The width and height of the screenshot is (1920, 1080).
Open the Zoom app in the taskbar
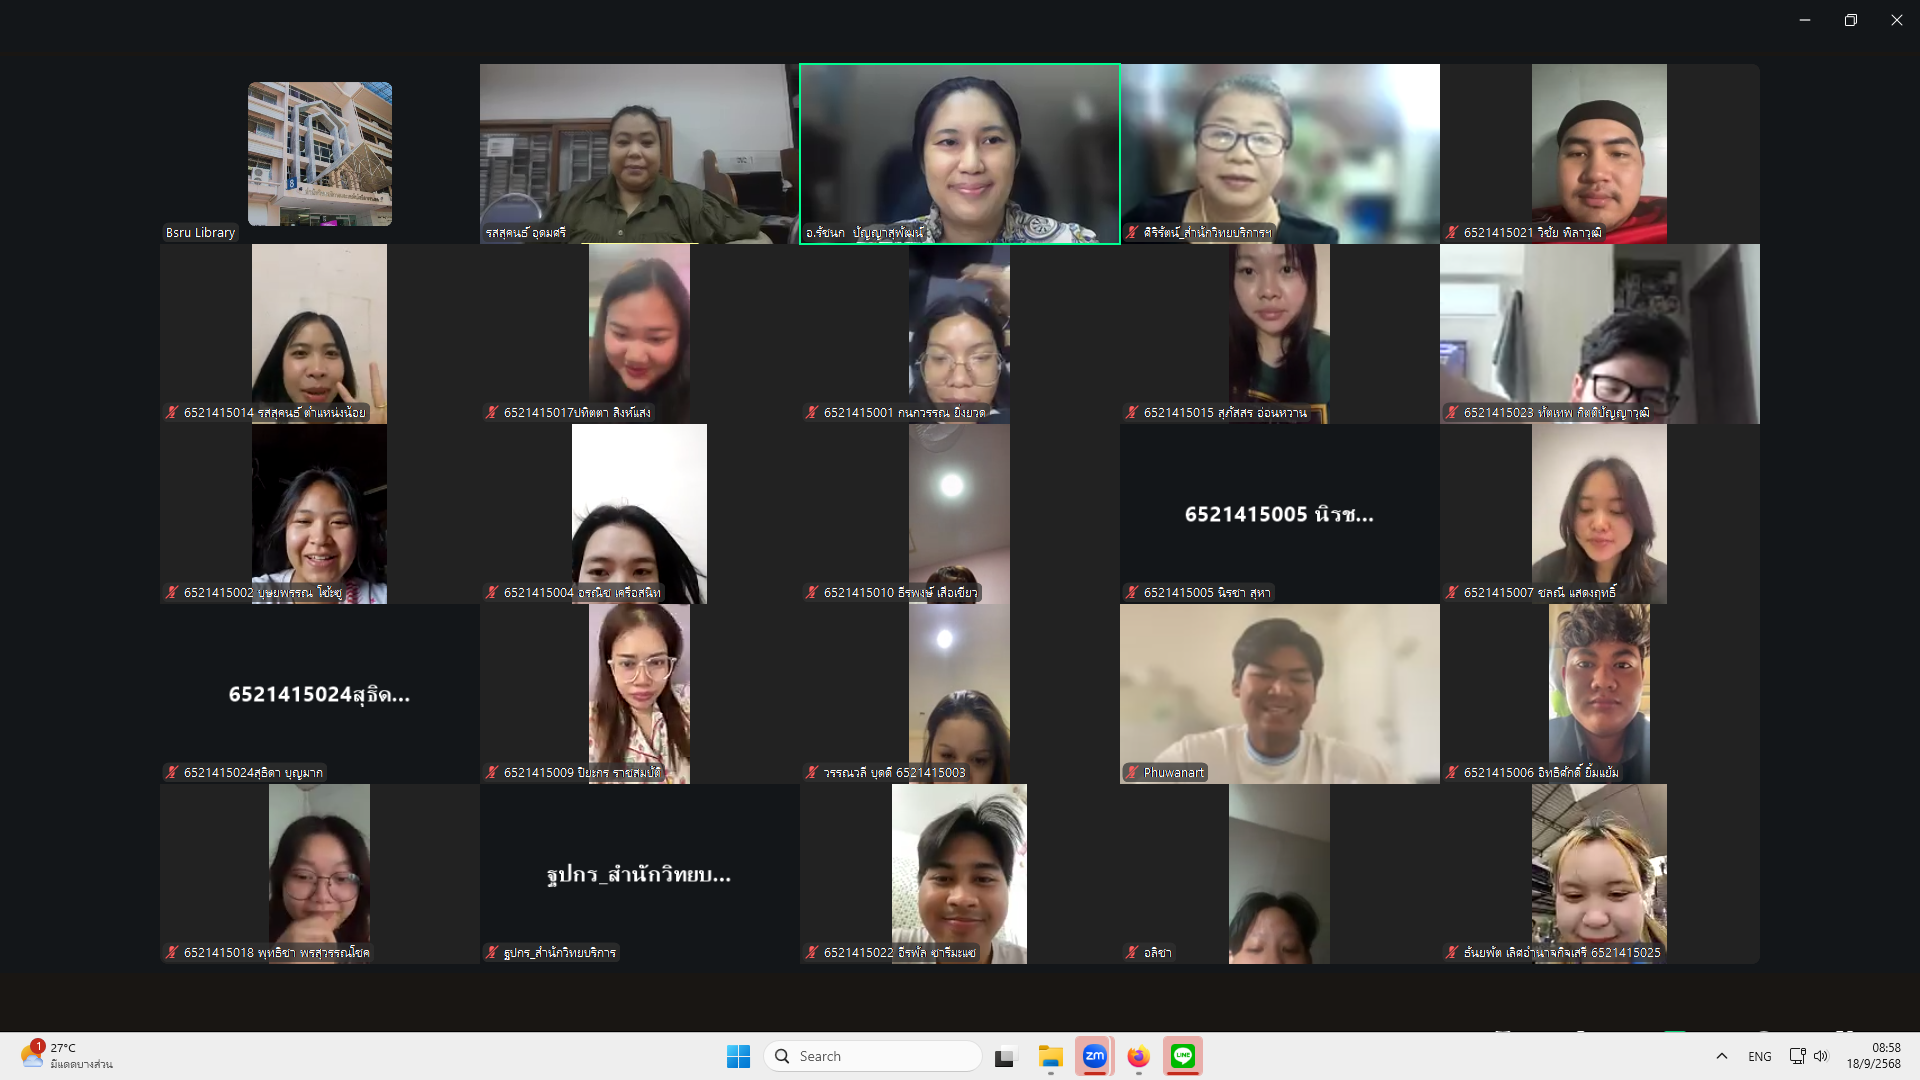pos(1095,1056)
